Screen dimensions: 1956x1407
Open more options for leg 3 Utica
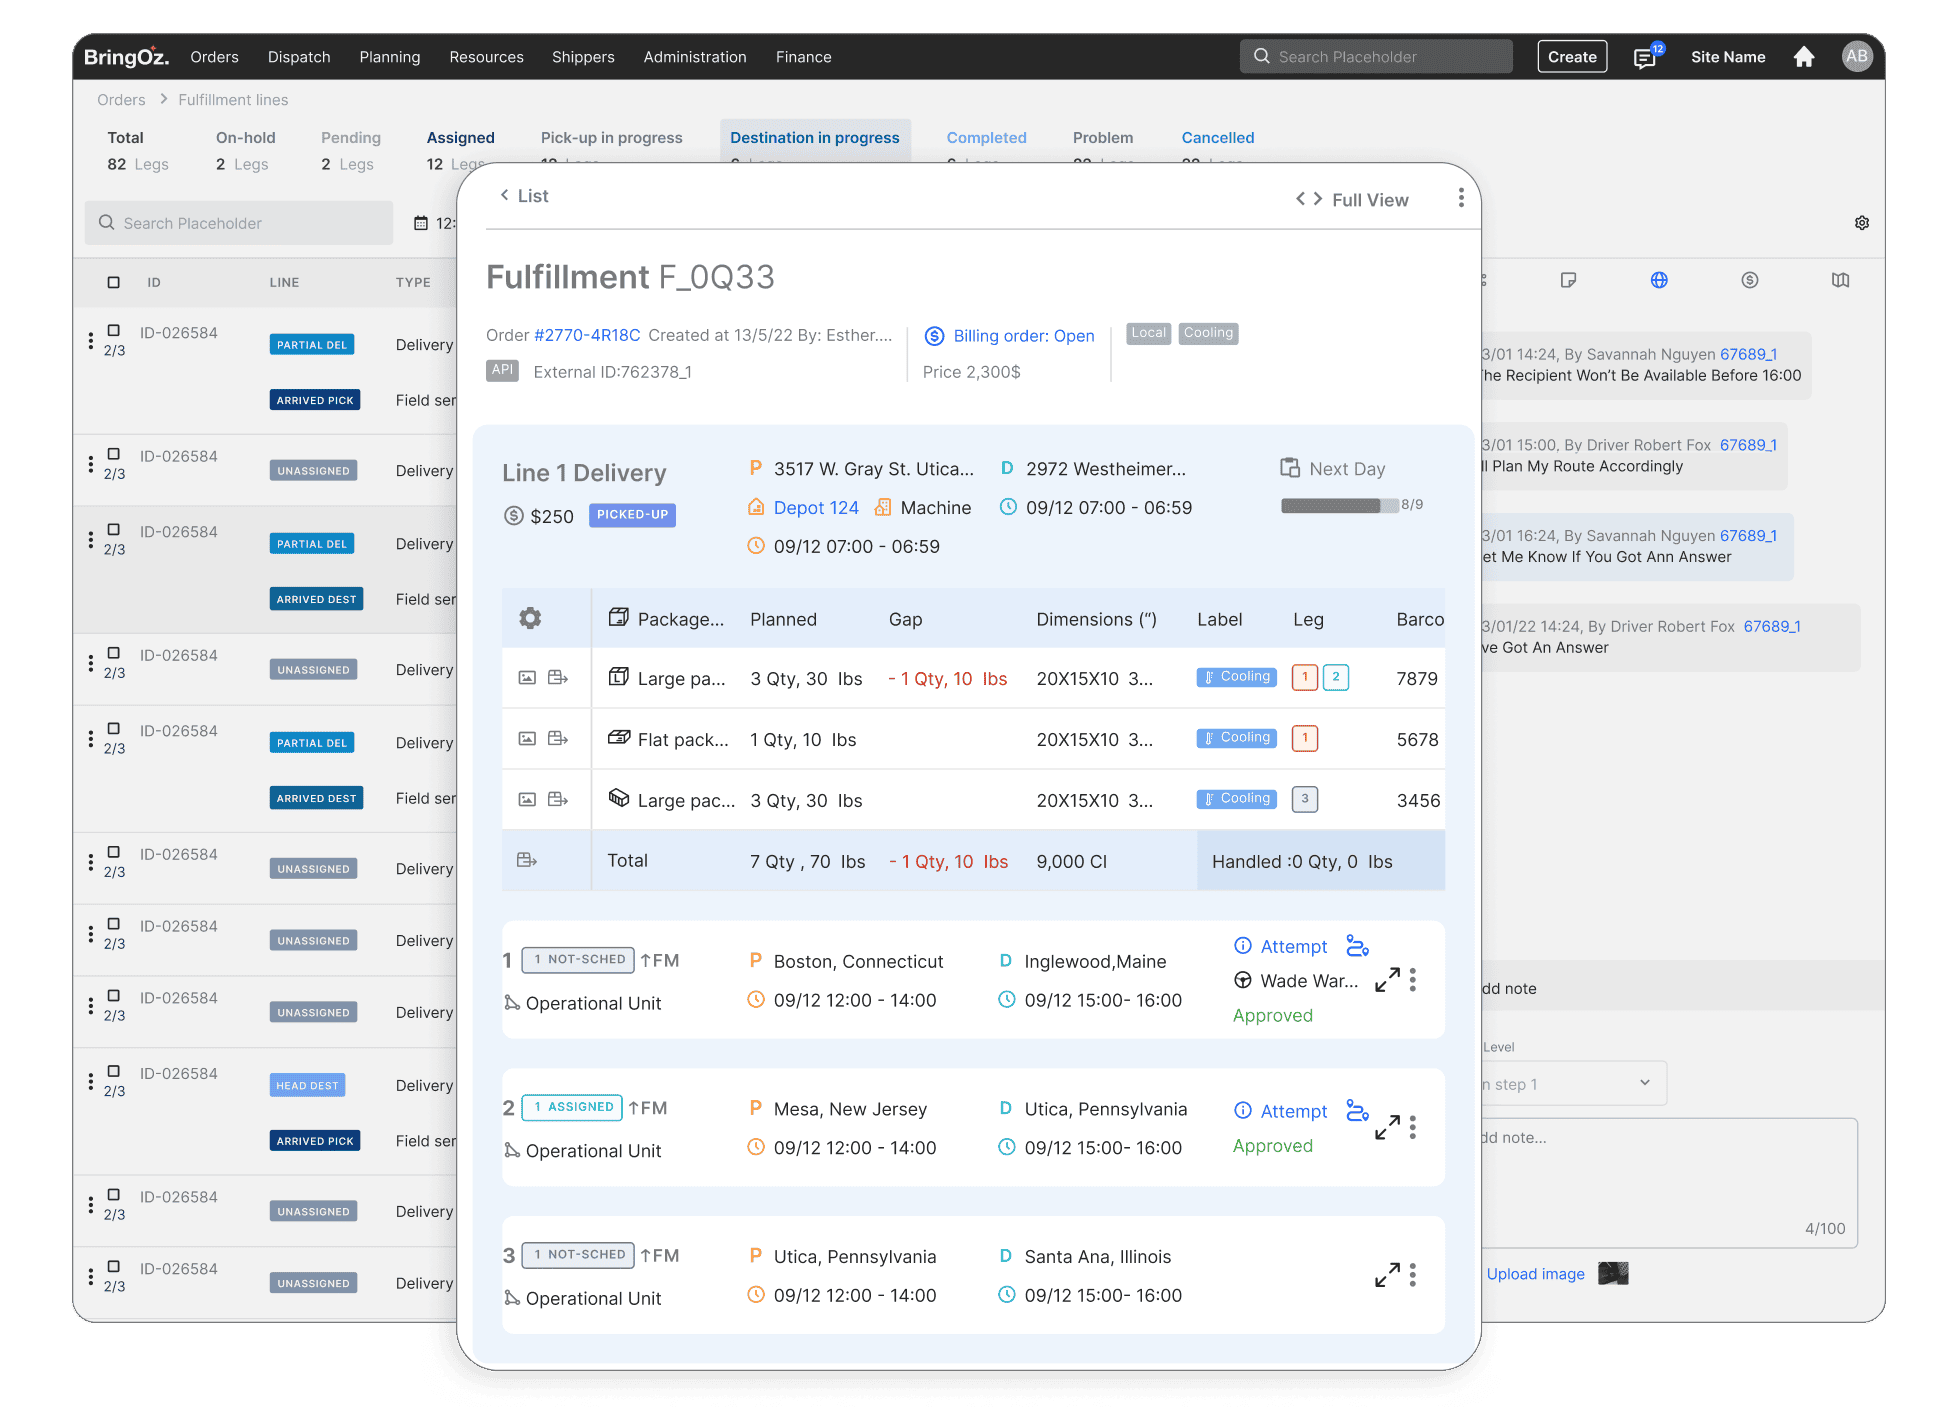pos(1413,1275)
